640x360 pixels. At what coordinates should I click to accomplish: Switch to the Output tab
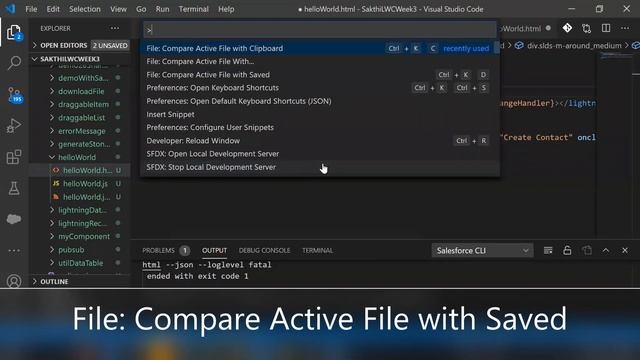coord(214,250)
